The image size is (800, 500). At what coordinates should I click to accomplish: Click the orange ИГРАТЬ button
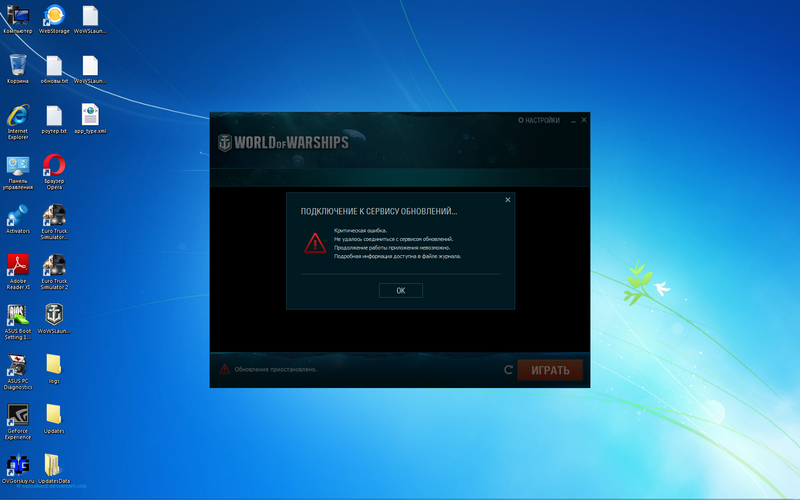click(550, 370)
